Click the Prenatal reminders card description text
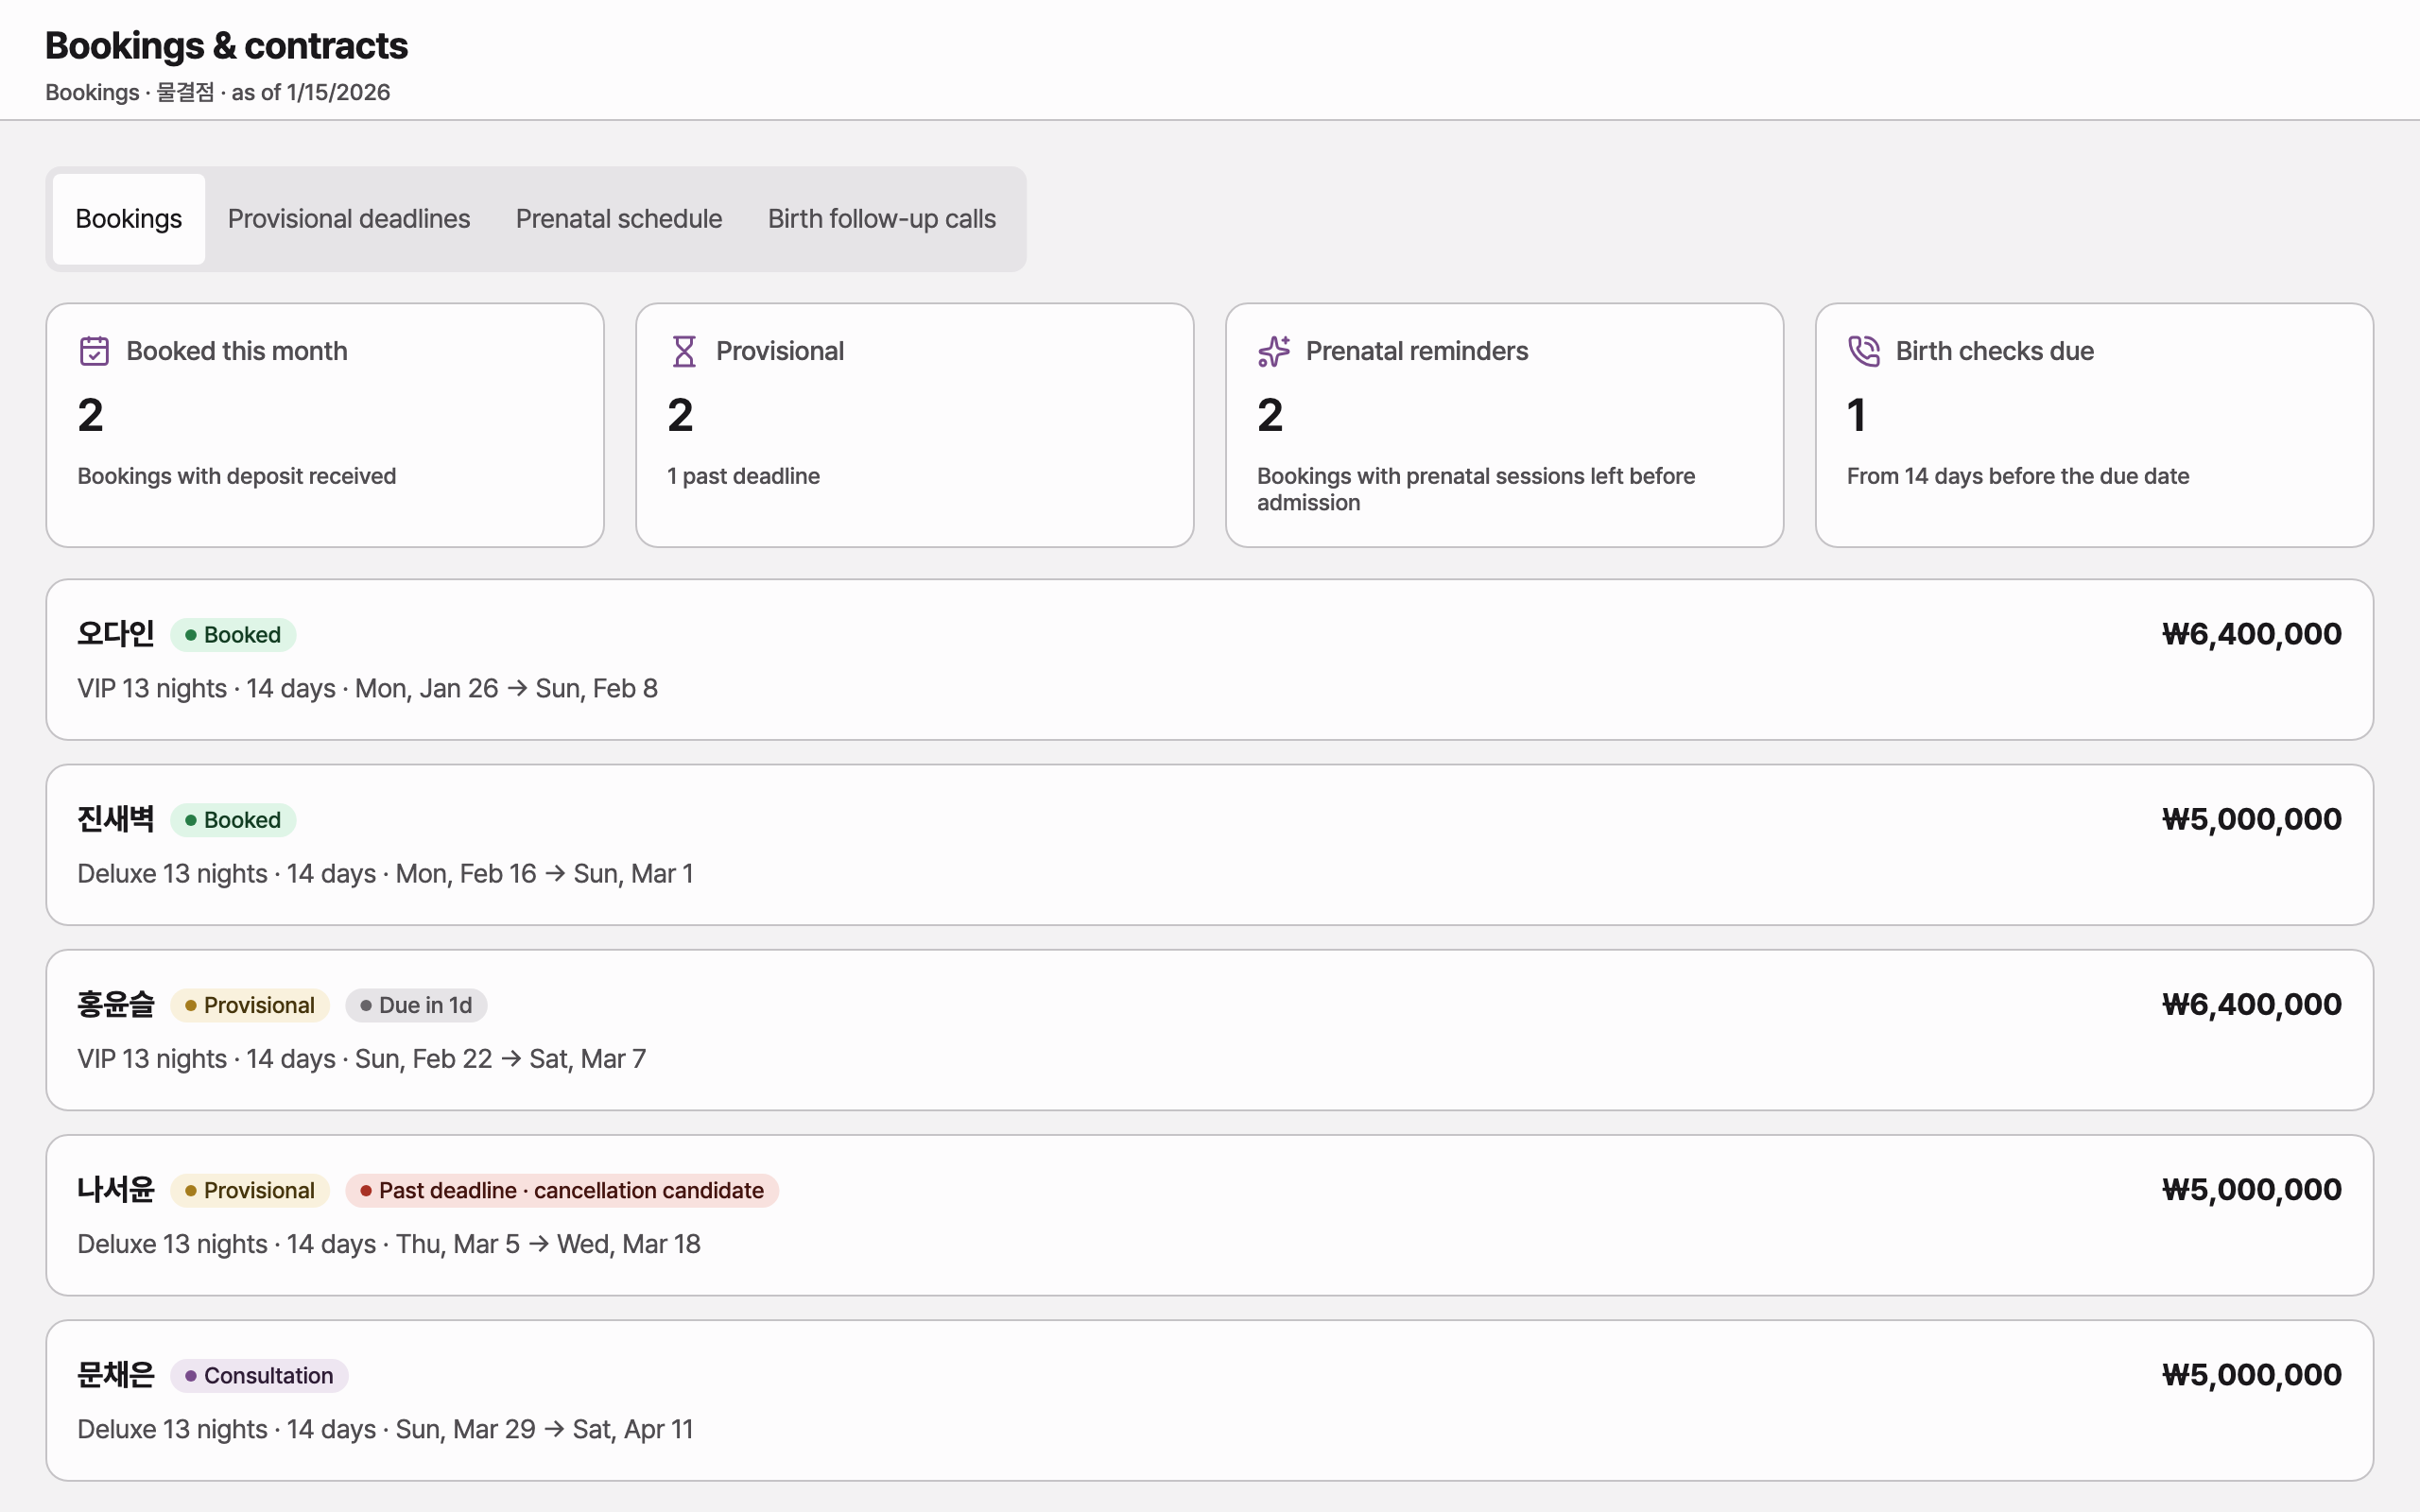 (x=1476, y=489)
